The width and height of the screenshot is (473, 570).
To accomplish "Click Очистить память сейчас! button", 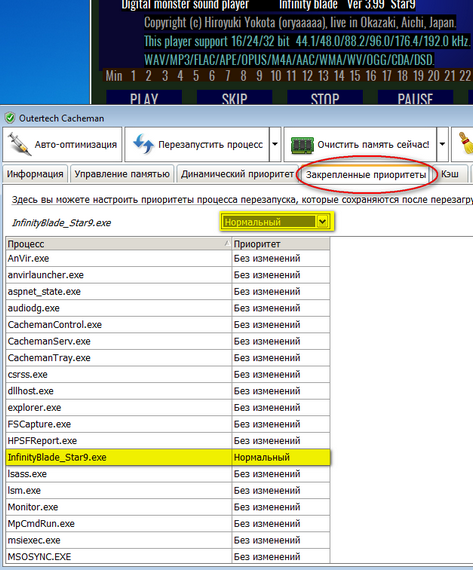I will pyautogui.click(x=360, y=144).
